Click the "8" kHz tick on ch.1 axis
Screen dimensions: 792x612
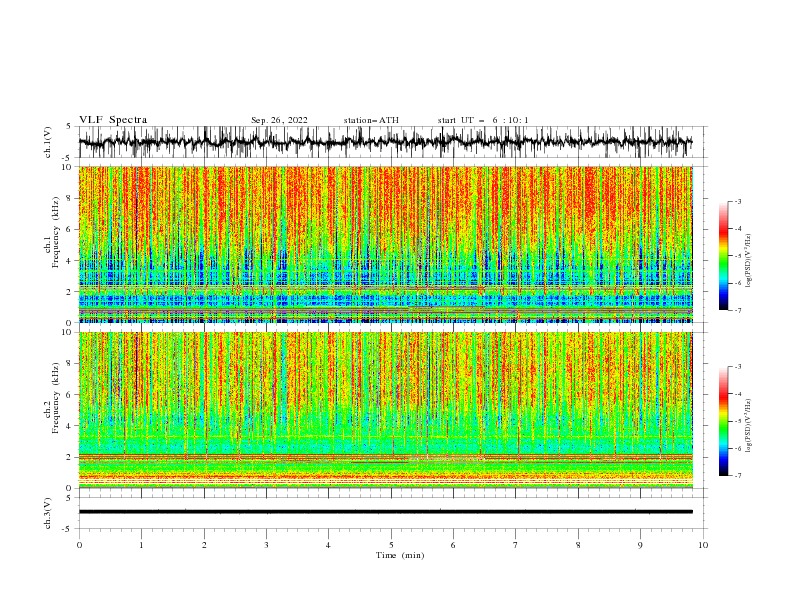point(69,198)
